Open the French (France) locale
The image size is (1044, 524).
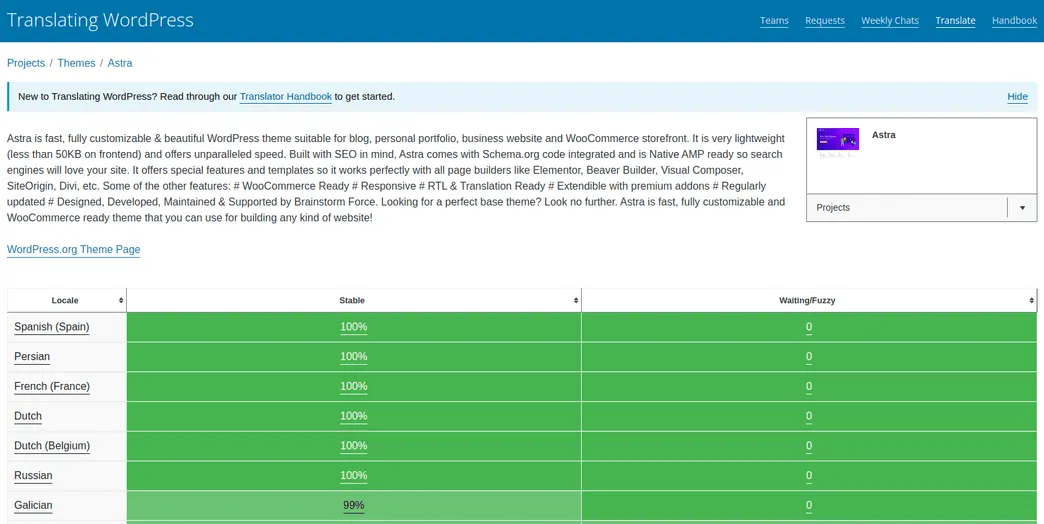(52, 386)
